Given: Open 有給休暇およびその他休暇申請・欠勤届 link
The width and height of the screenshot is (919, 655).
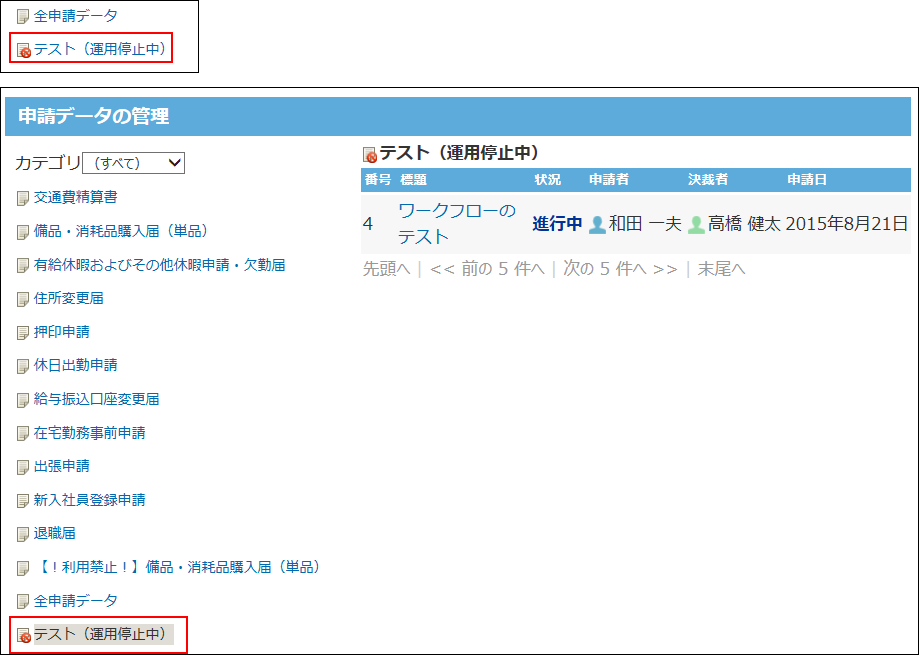Looking at the screenshot, I should (x=159, y=265).
